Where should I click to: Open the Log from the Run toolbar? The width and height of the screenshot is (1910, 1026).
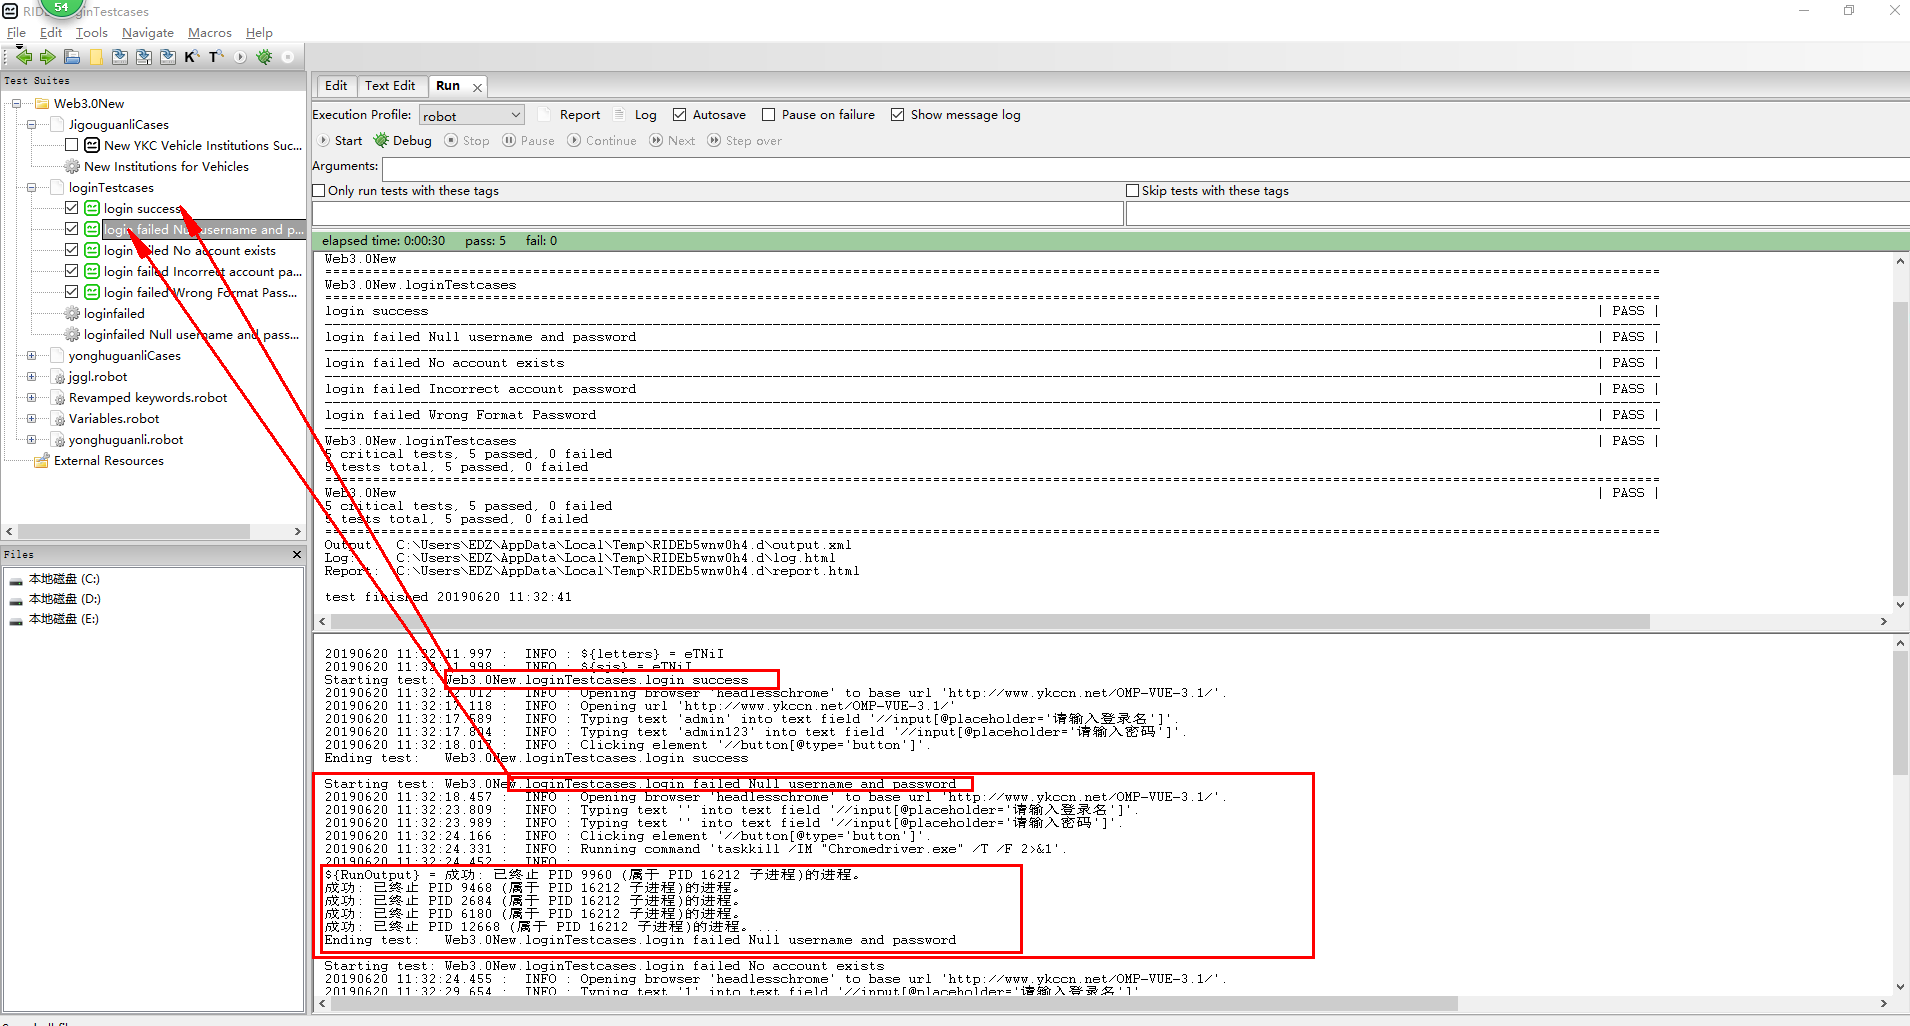(645, 114)
